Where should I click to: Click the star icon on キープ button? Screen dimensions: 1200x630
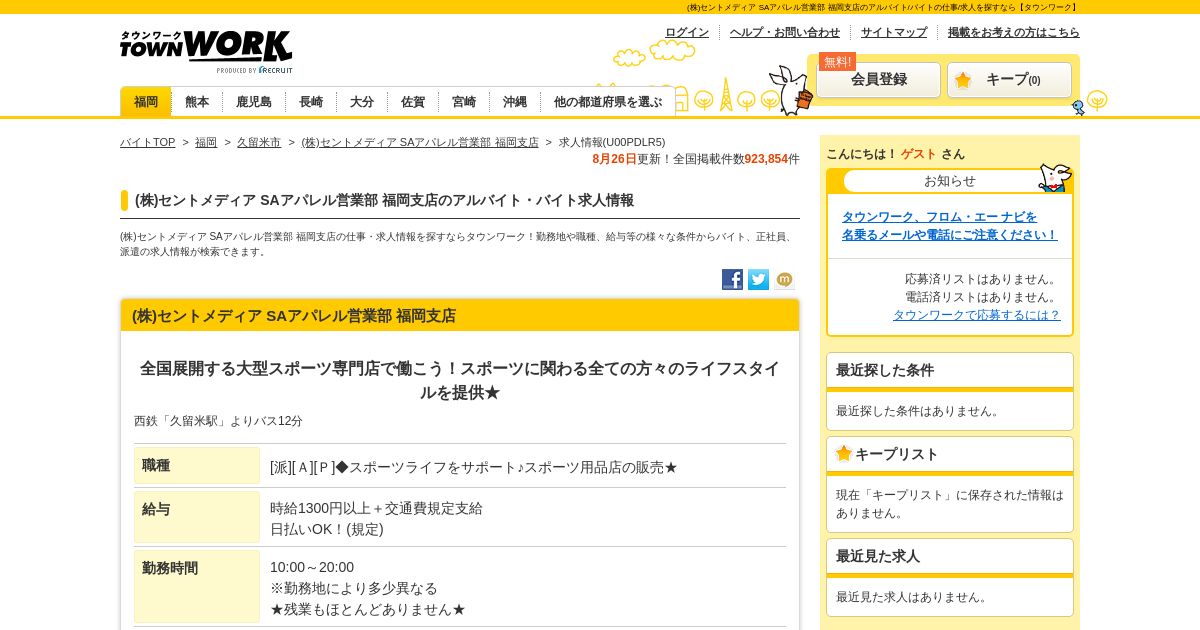click(x=963, y=80)
